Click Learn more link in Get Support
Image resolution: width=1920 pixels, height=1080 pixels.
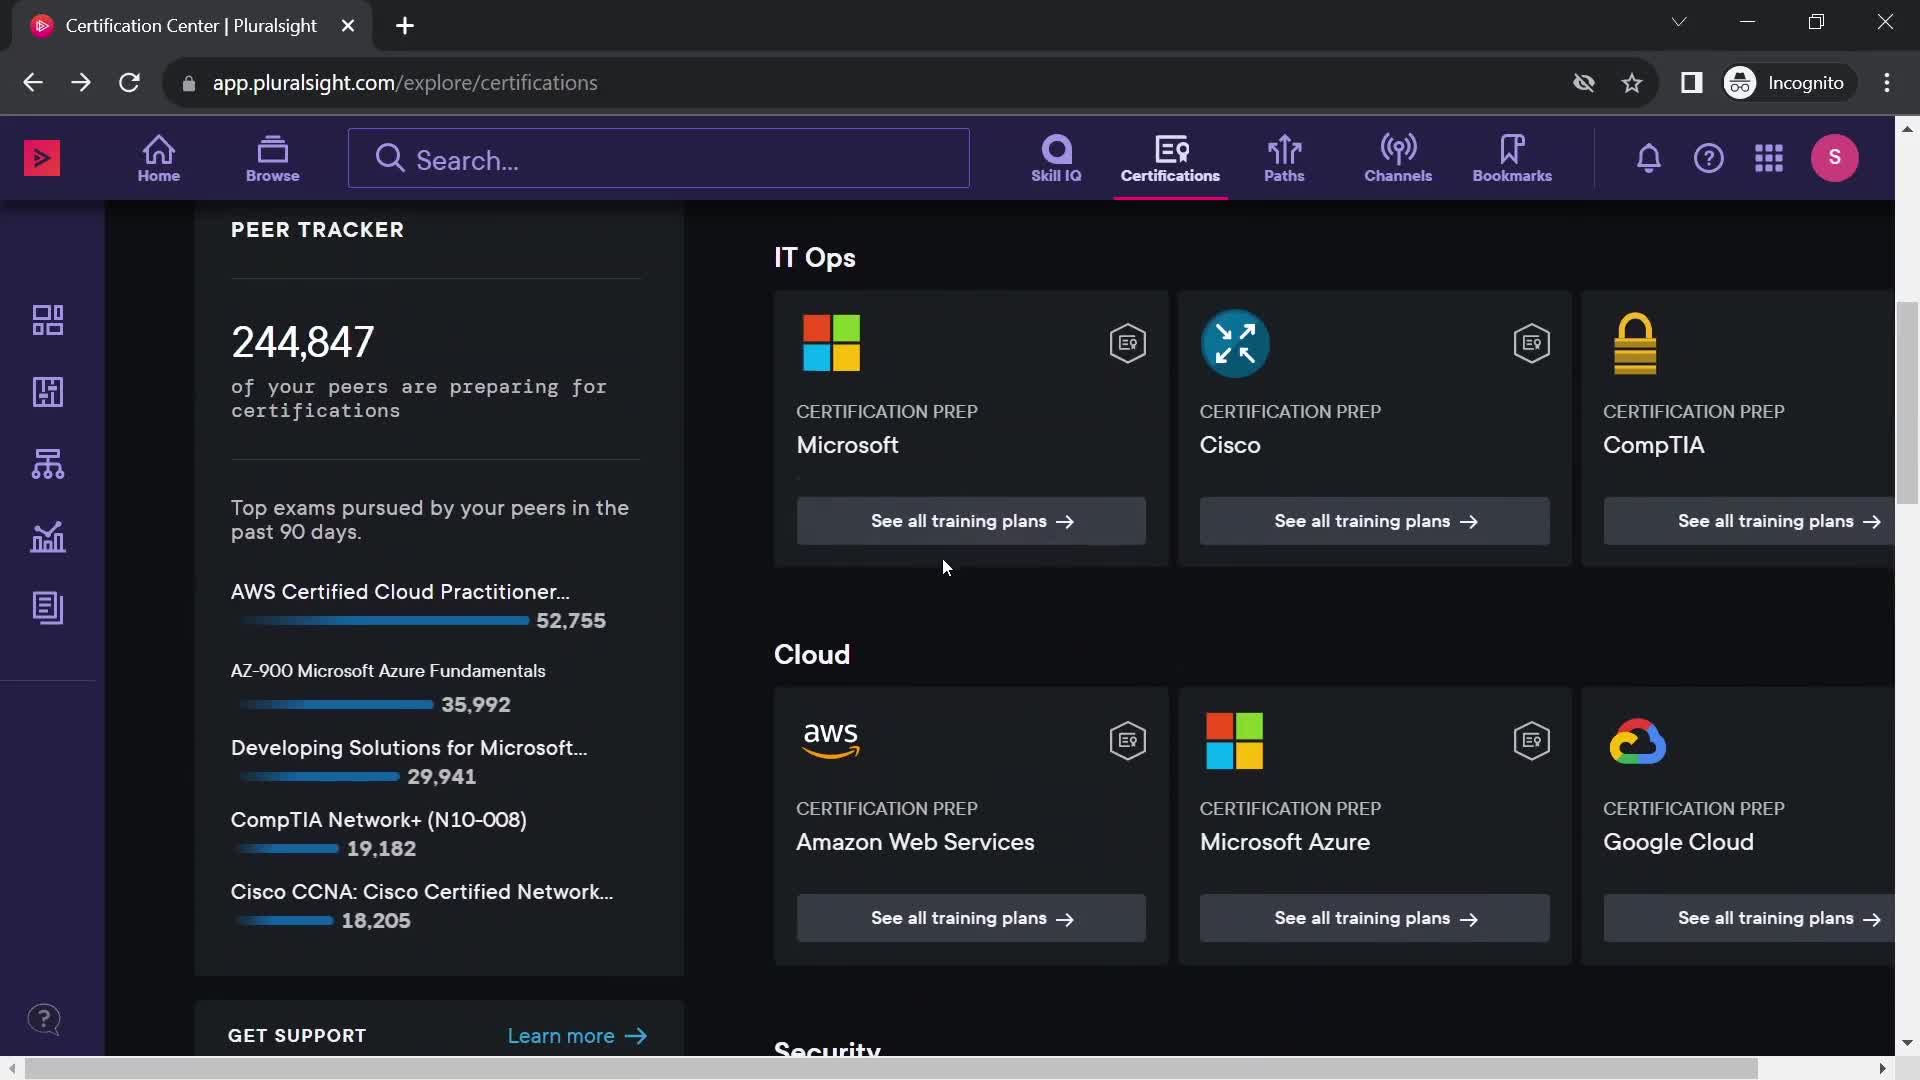point(577,1036)
